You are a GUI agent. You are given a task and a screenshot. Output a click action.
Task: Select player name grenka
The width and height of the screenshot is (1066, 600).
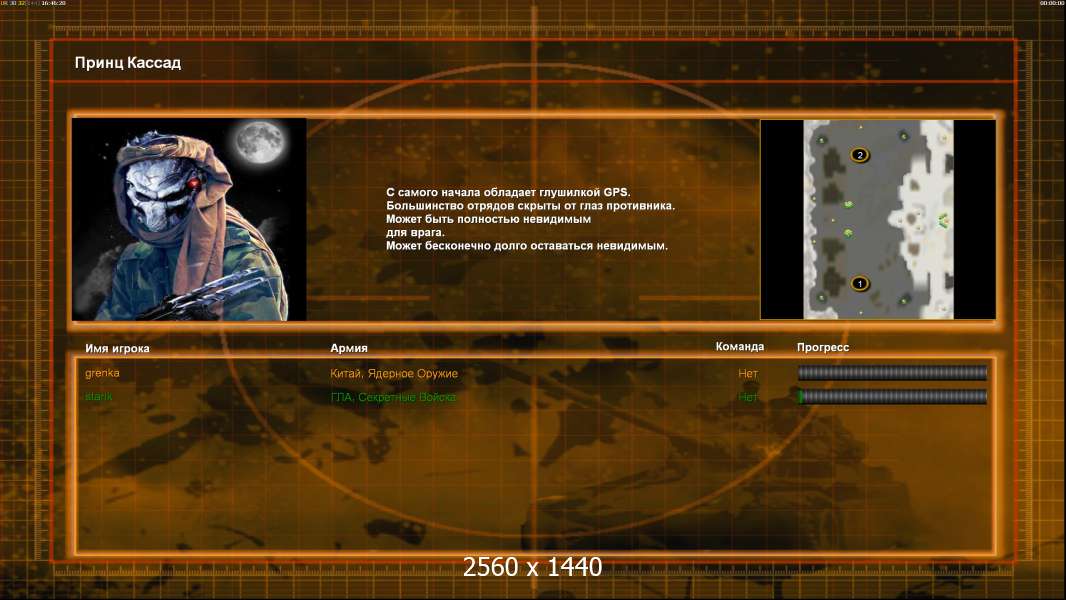point(102,373)
